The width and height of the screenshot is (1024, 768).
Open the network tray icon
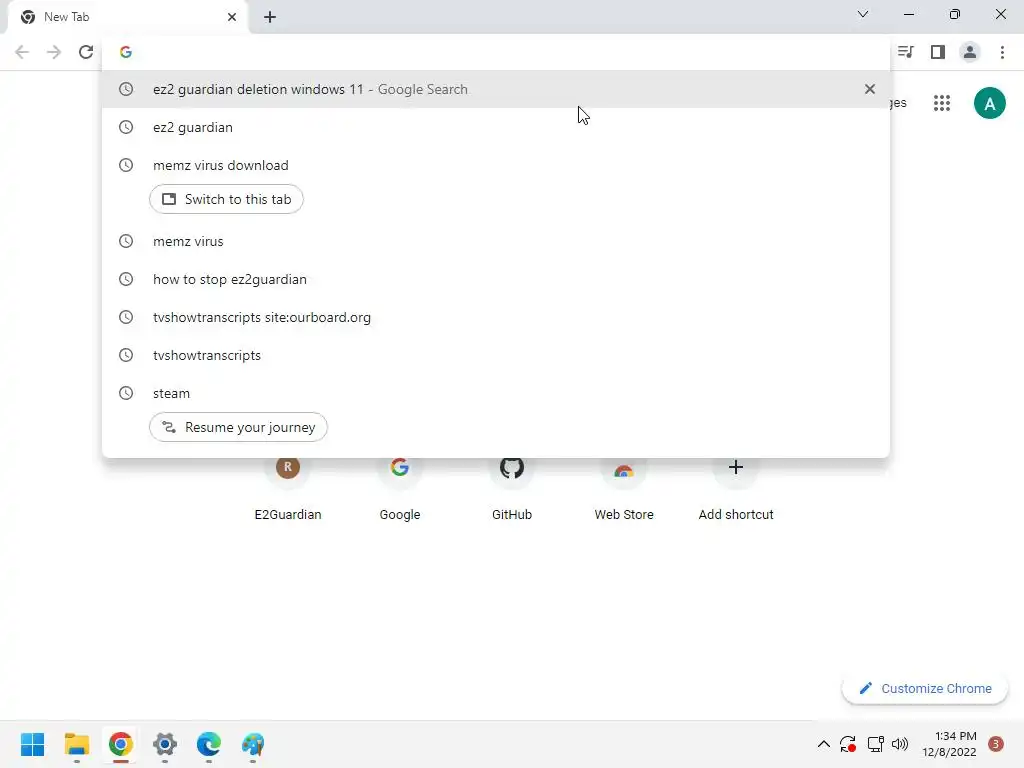pos(875,744)
